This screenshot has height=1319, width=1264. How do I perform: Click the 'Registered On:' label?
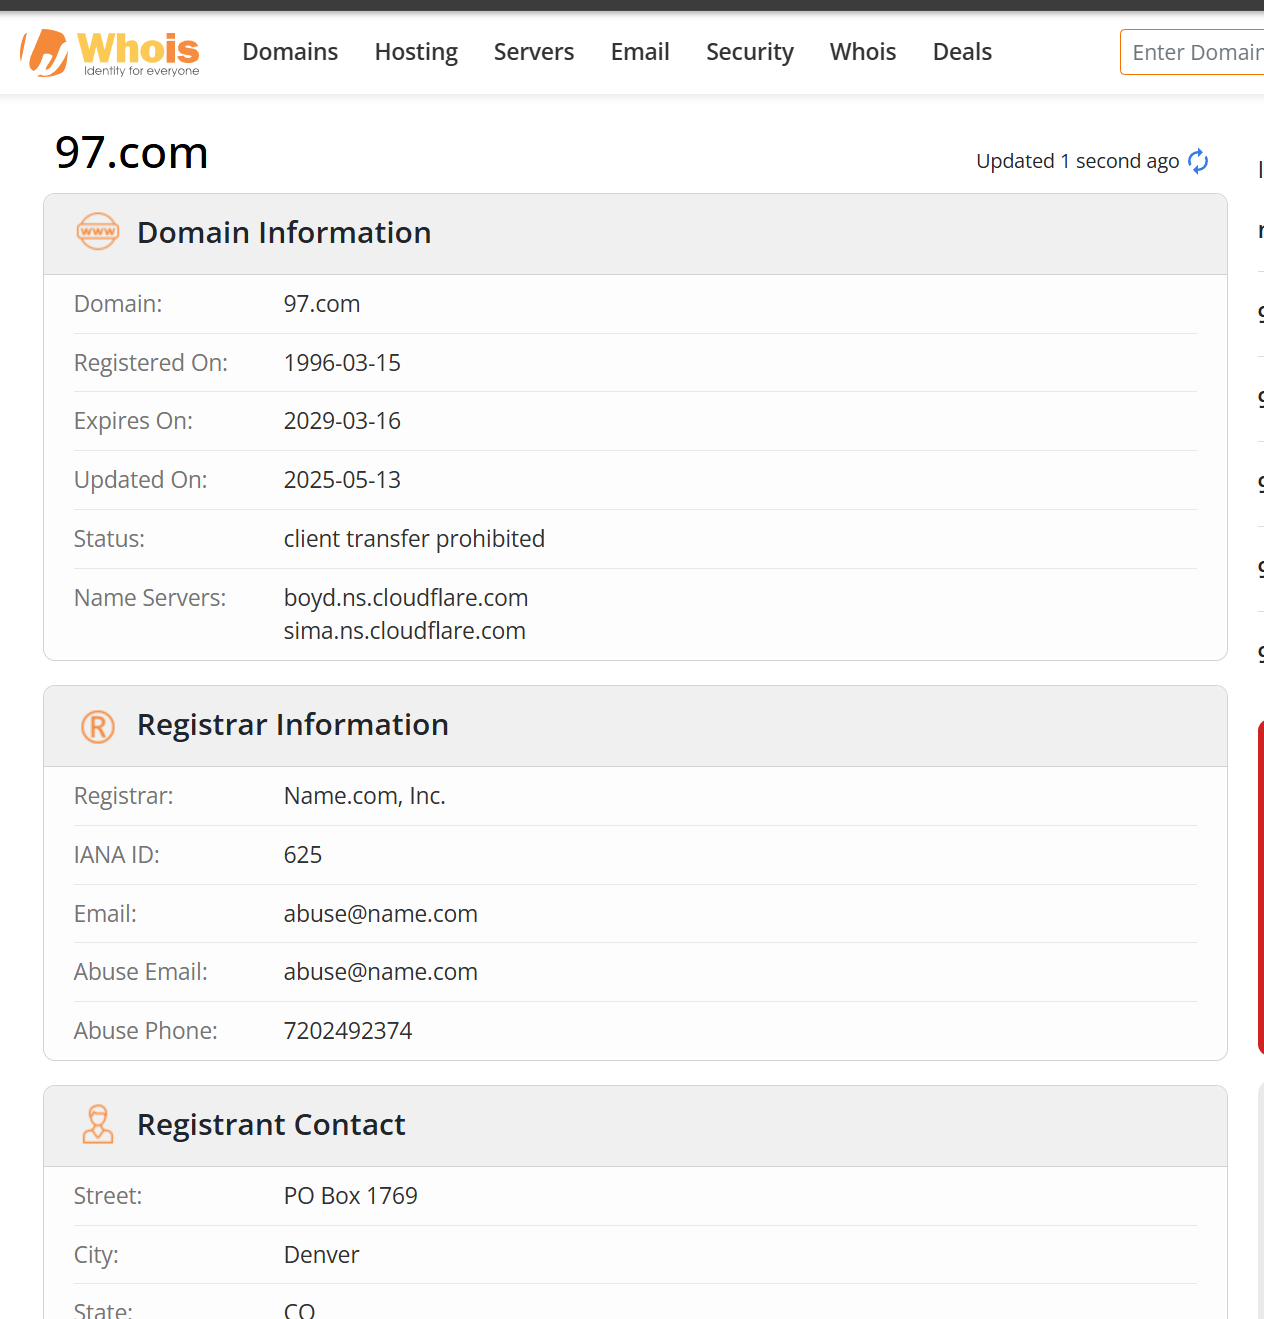pyautogui.click(x=151, y=363)
